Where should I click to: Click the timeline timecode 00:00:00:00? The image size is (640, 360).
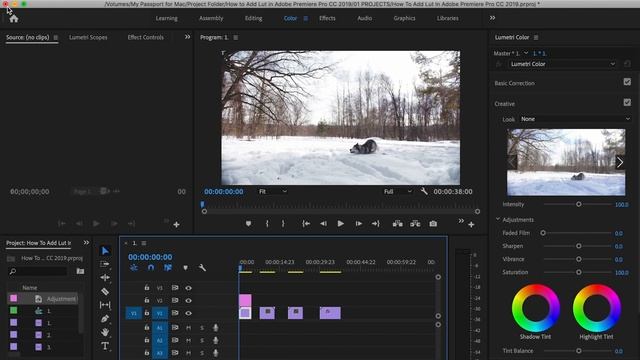tap(150, 257)
